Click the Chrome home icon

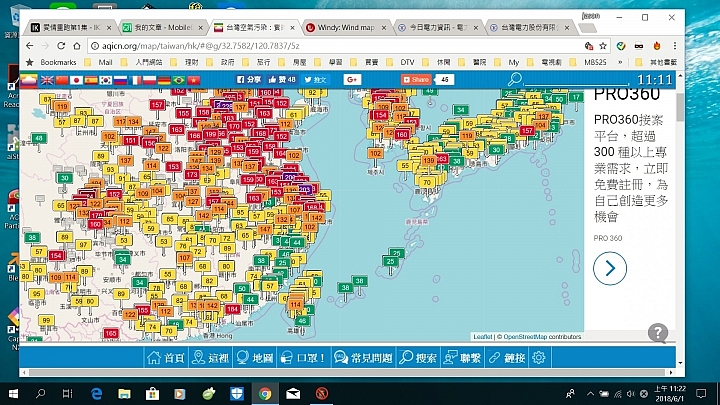click(x=77, y=46)
